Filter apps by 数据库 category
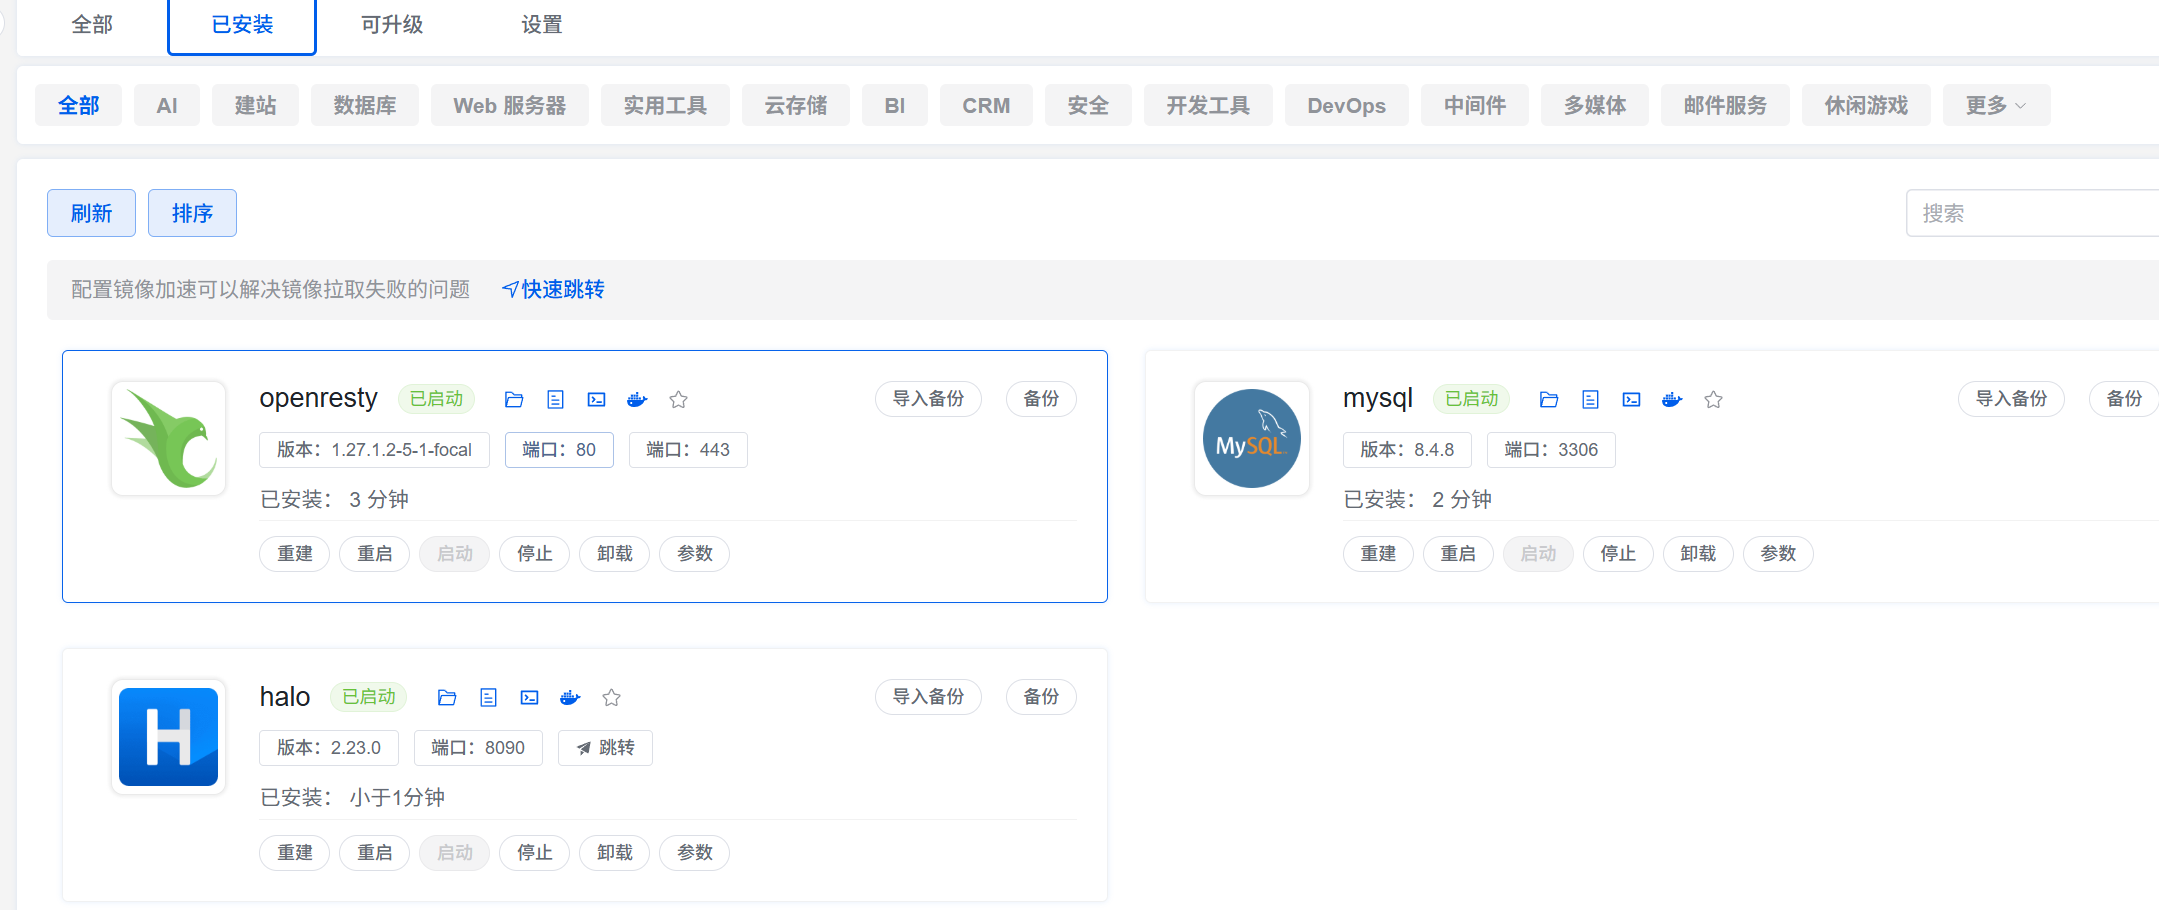Image resolution: width=2159 pixels, height=910 pixels. point(364,105)
